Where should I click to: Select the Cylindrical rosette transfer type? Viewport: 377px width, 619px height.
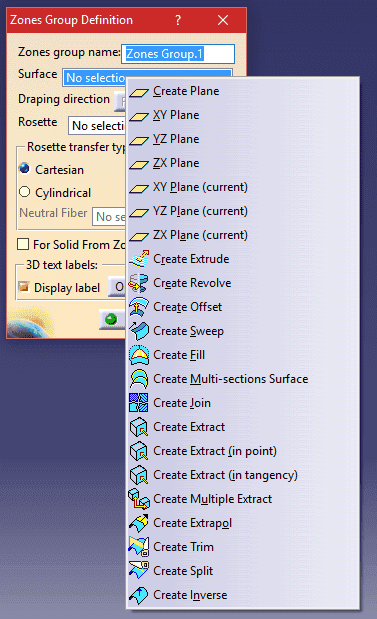[x=24, y=192]
